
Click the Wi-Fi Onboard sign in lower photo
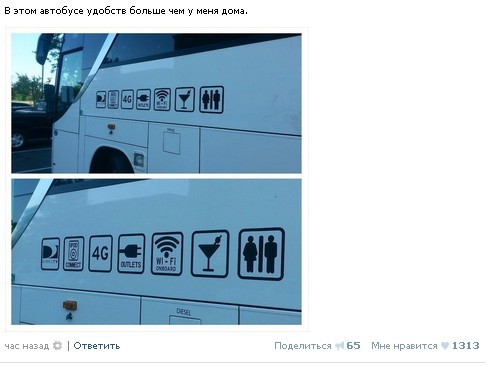[167, 253]
